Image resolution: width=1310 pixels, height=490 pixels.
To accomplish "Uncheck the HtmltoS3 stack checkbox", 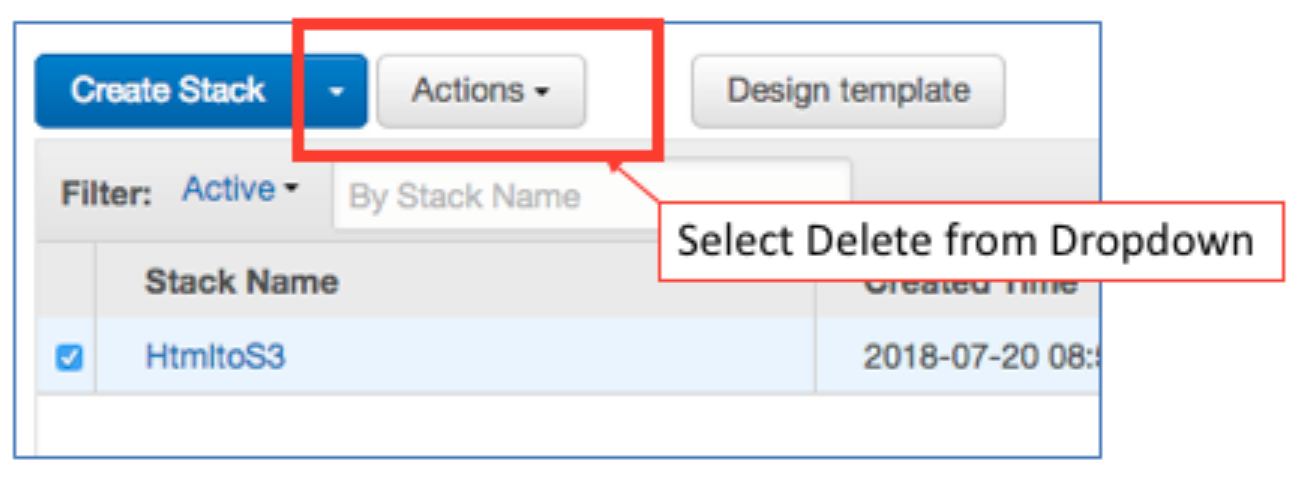I will pyautogui.click(x=69, y=357).
